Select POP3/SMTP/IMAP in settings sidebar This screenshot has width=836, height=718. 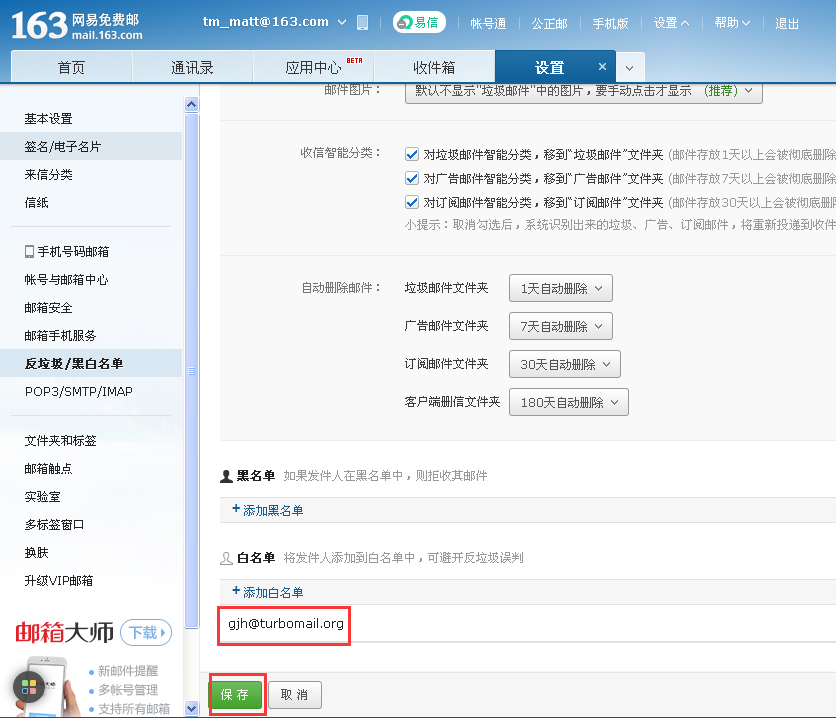coord(79,391)
